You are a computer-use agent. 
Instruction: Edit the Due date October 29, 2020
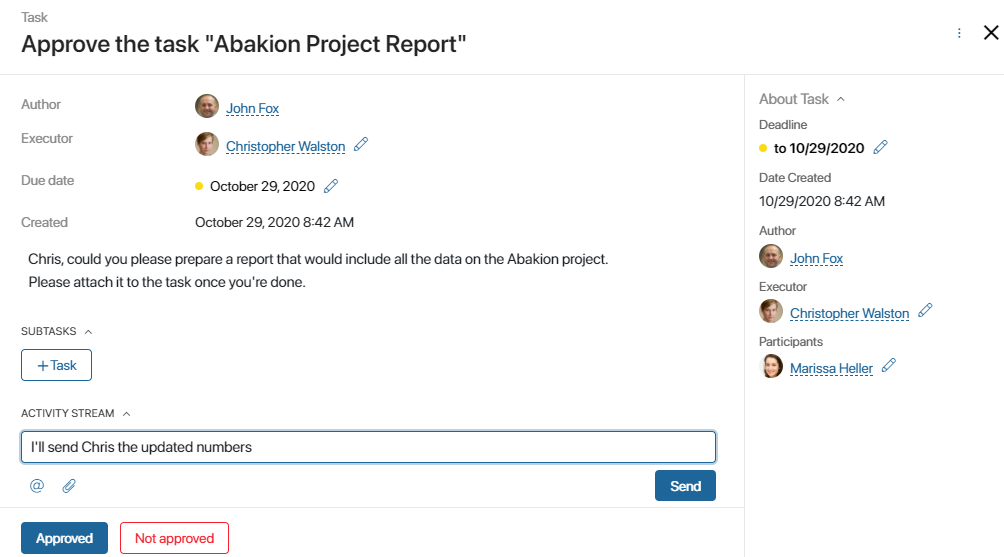[x=331, y=186]
